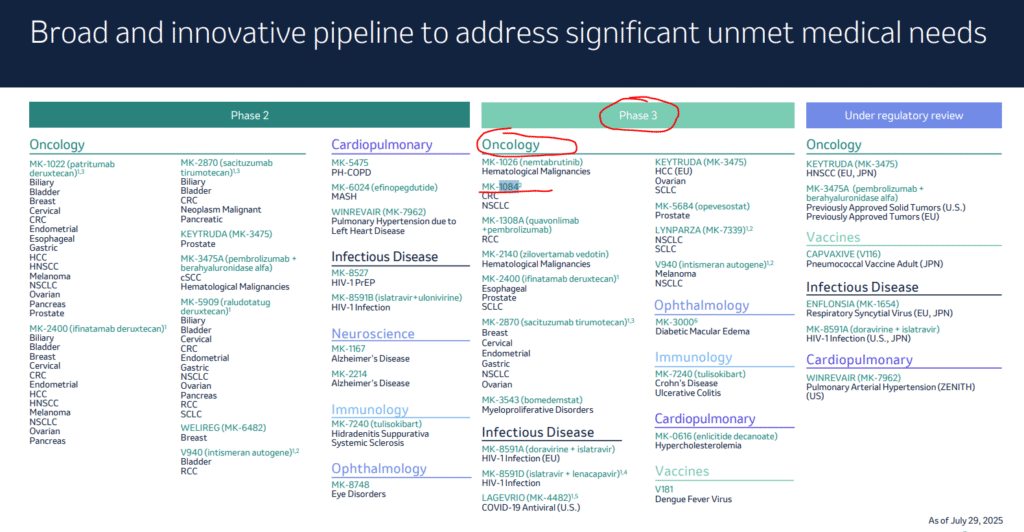Select 'Dengue Fever Virus' indication
This screenshot has width=1024, height=532.
[693, 499]
